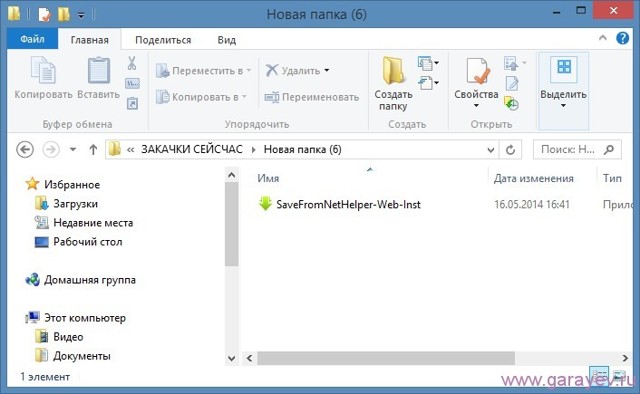Click the quick access Properties icon in title bar
The height and width of the screenshot is (394, 640).
click(44, 15)
